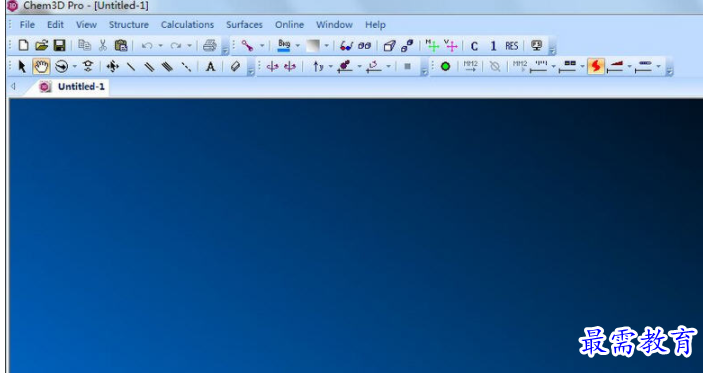Image resolution: width=703 pixels, height=373 pixels.
Task: Toggle atom symbols C button
Action: point(474,46)
